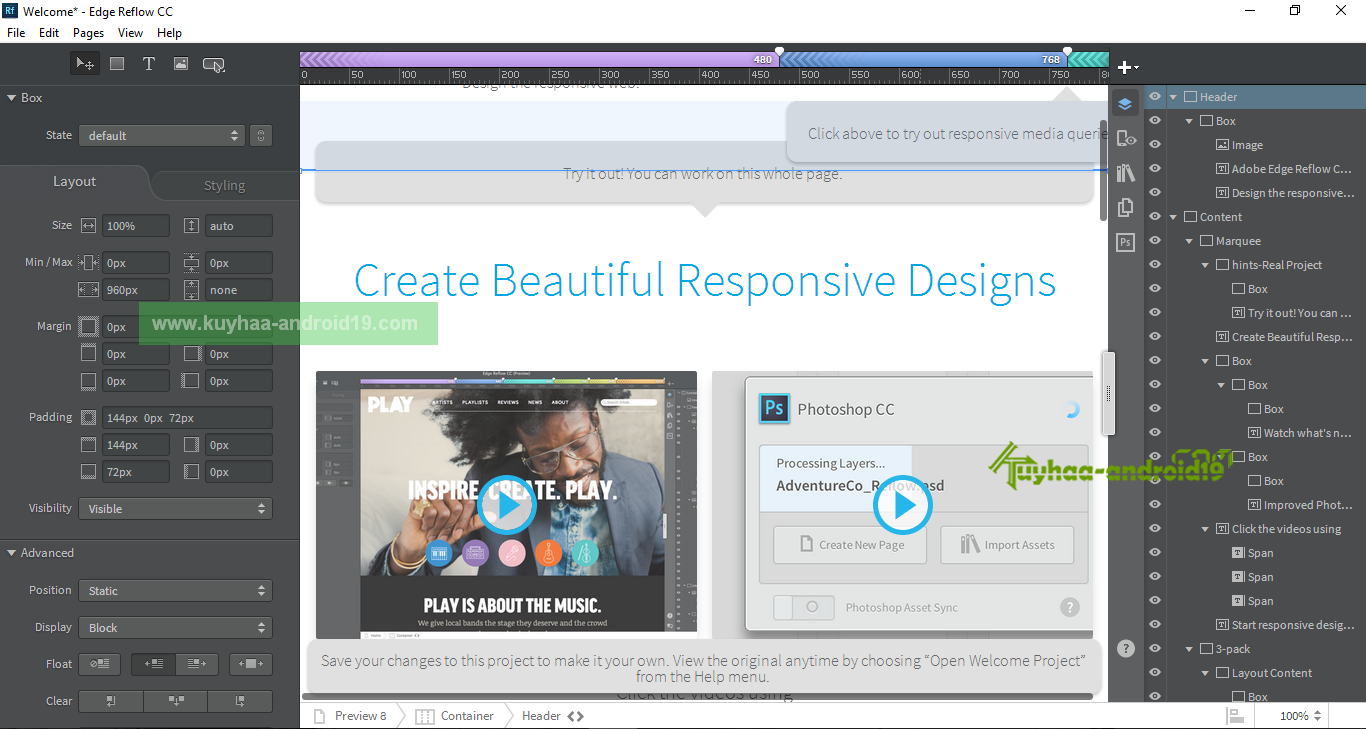The width and height of the screenshot is (1366, 729).
Task: Open the Help menu
Action: coord(170,33)
